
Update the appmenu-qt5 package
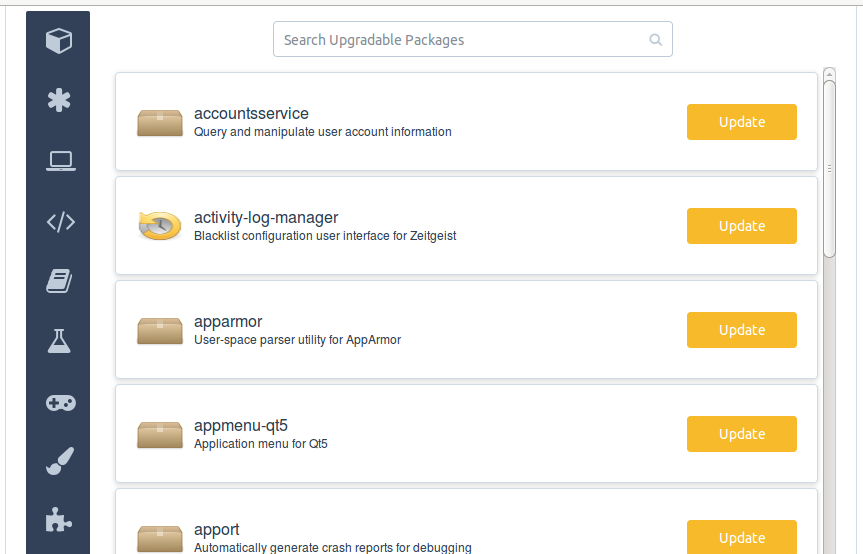coord(741,434)
